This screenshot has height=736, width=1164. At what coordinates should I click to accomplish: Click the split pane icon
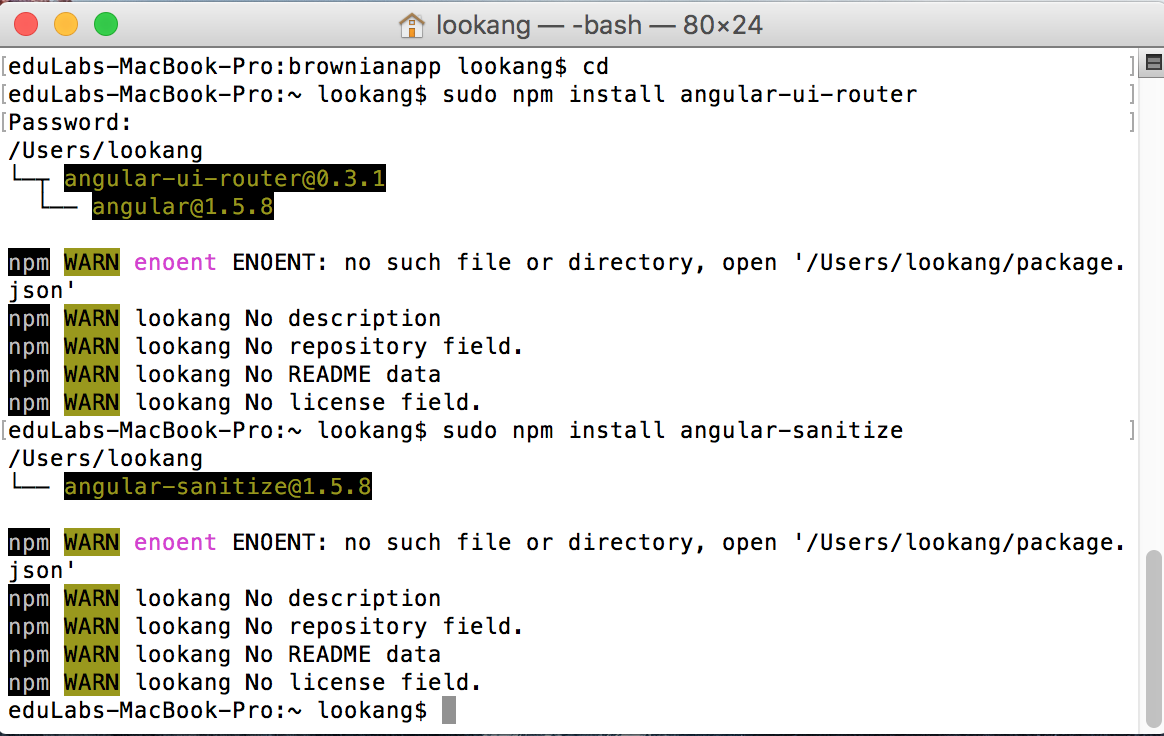coord(1153,64)
